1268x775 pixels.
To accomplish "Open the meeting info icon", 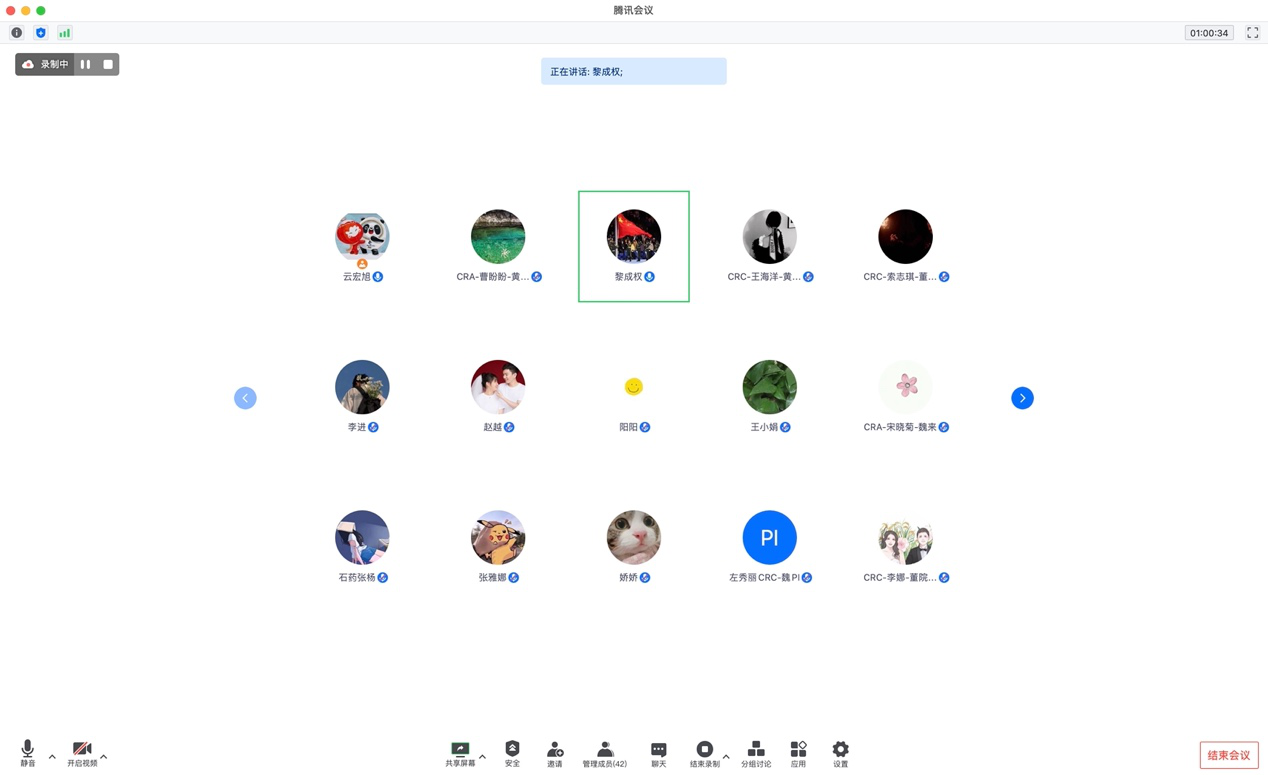I will coord(17,33).
